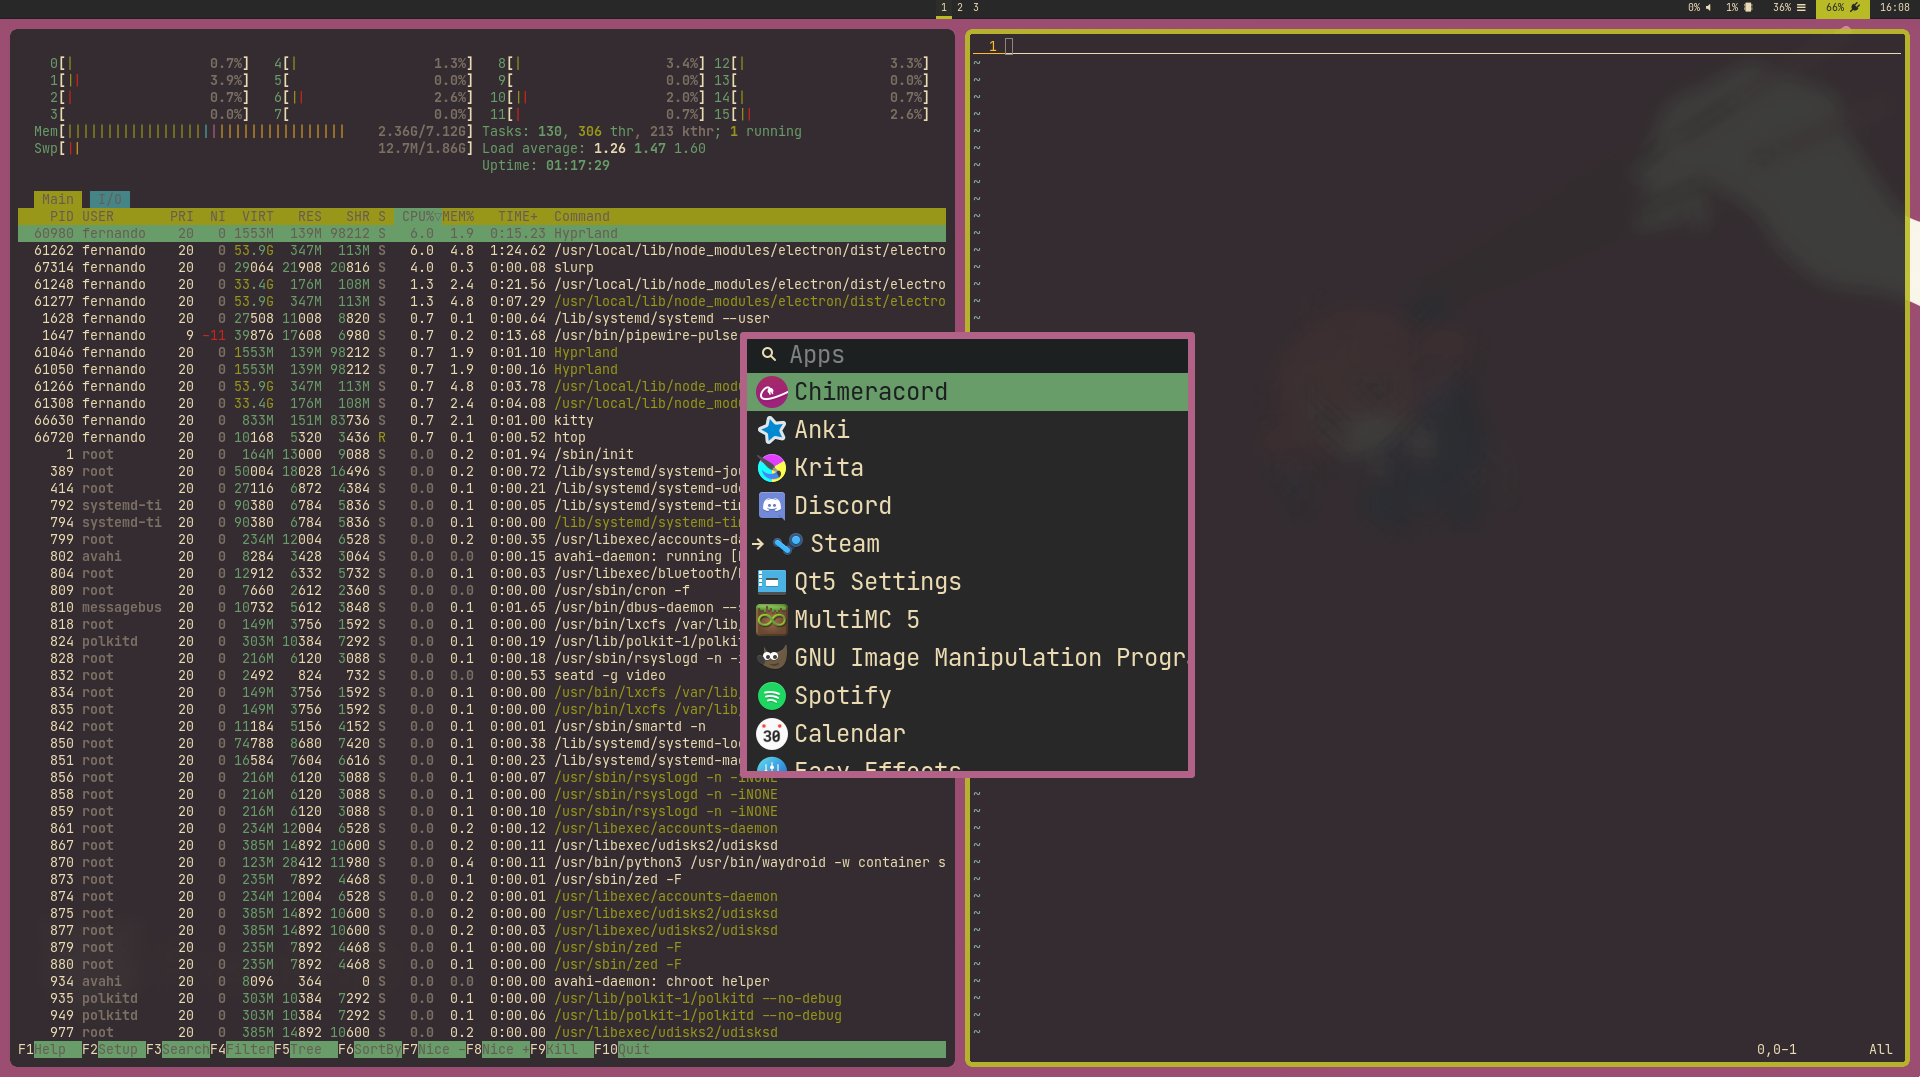Click F10 Quit in htop footer
This screenshot has height=1077, width=1920.
[622, 1050]
